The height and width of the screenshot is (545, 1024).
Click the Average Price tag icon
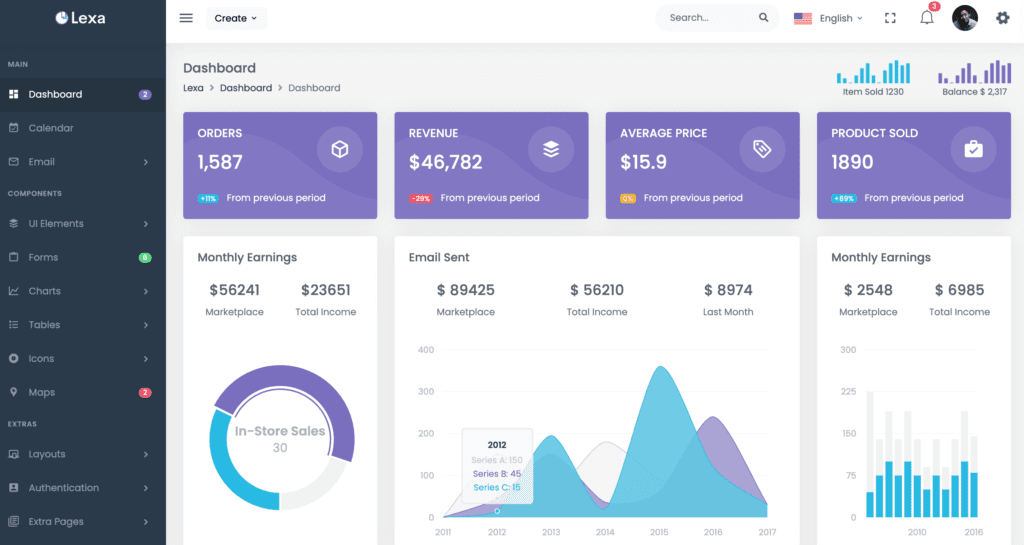762,149
